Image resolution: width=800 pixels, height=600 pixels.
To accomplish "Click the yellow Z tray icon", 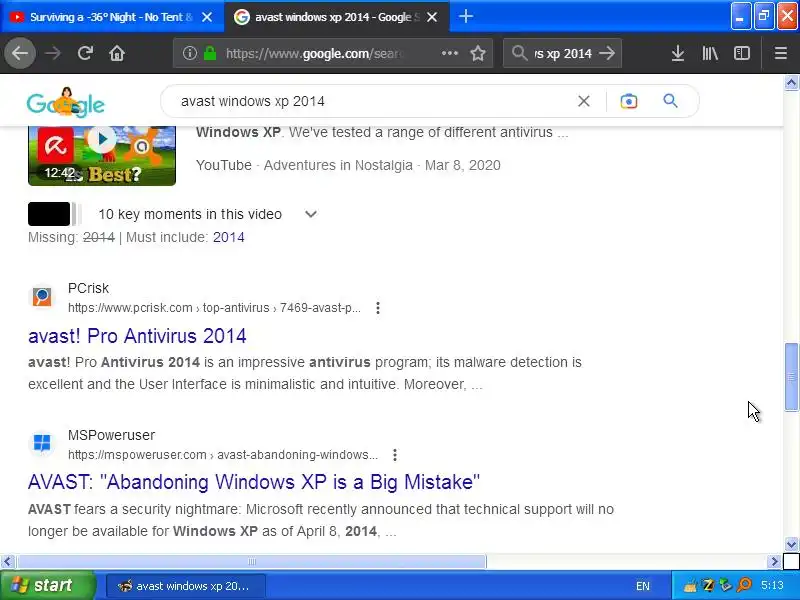I will pos(708,585).
